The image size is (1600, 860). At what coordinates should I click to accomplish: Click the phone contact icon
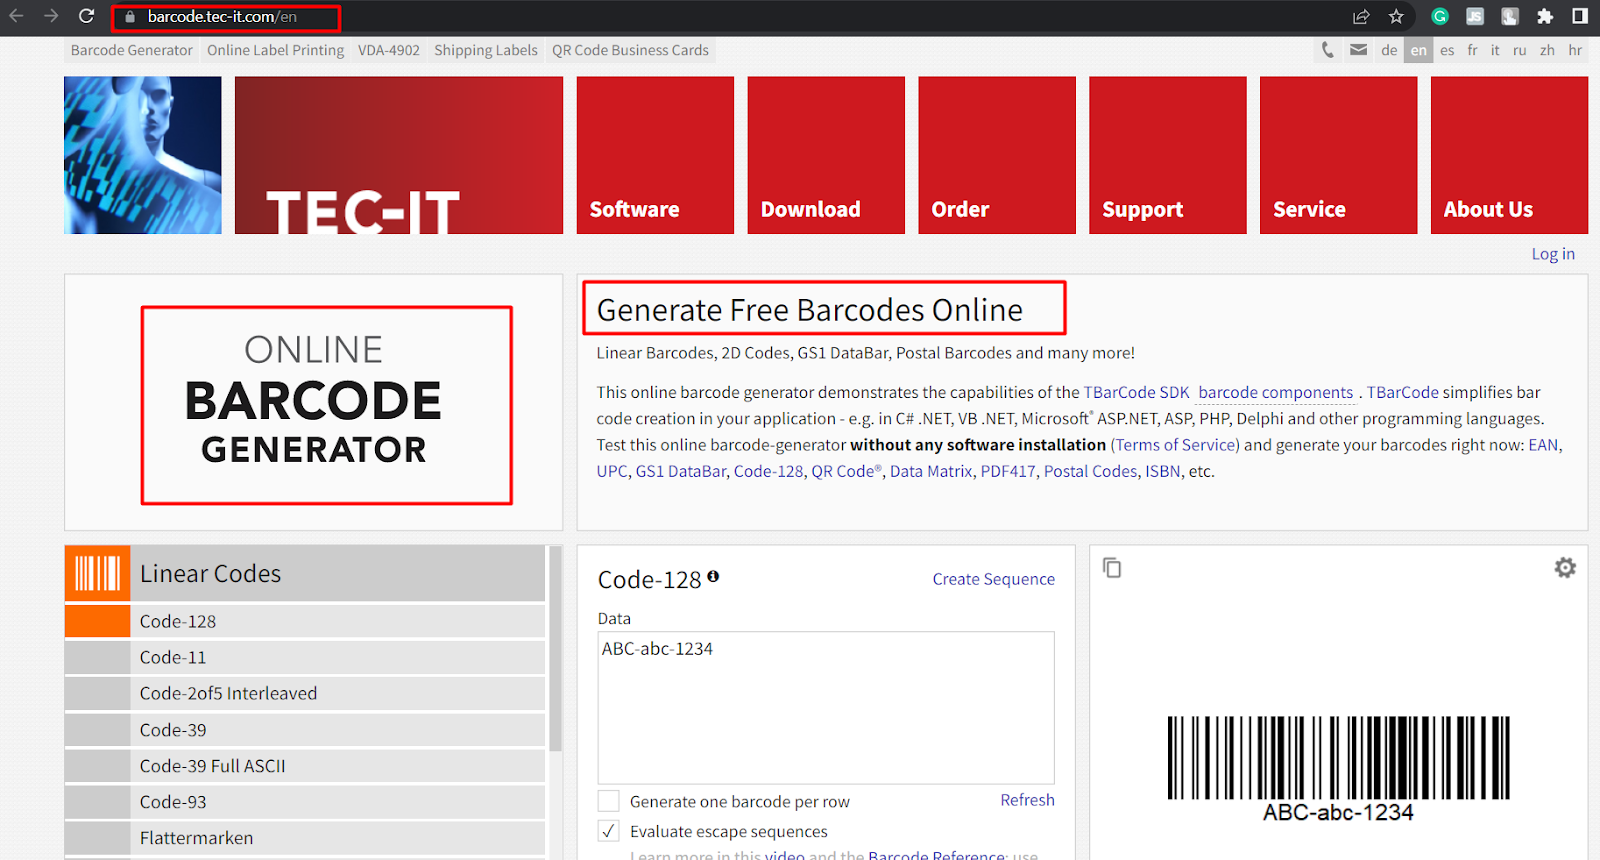[1328, 50]
